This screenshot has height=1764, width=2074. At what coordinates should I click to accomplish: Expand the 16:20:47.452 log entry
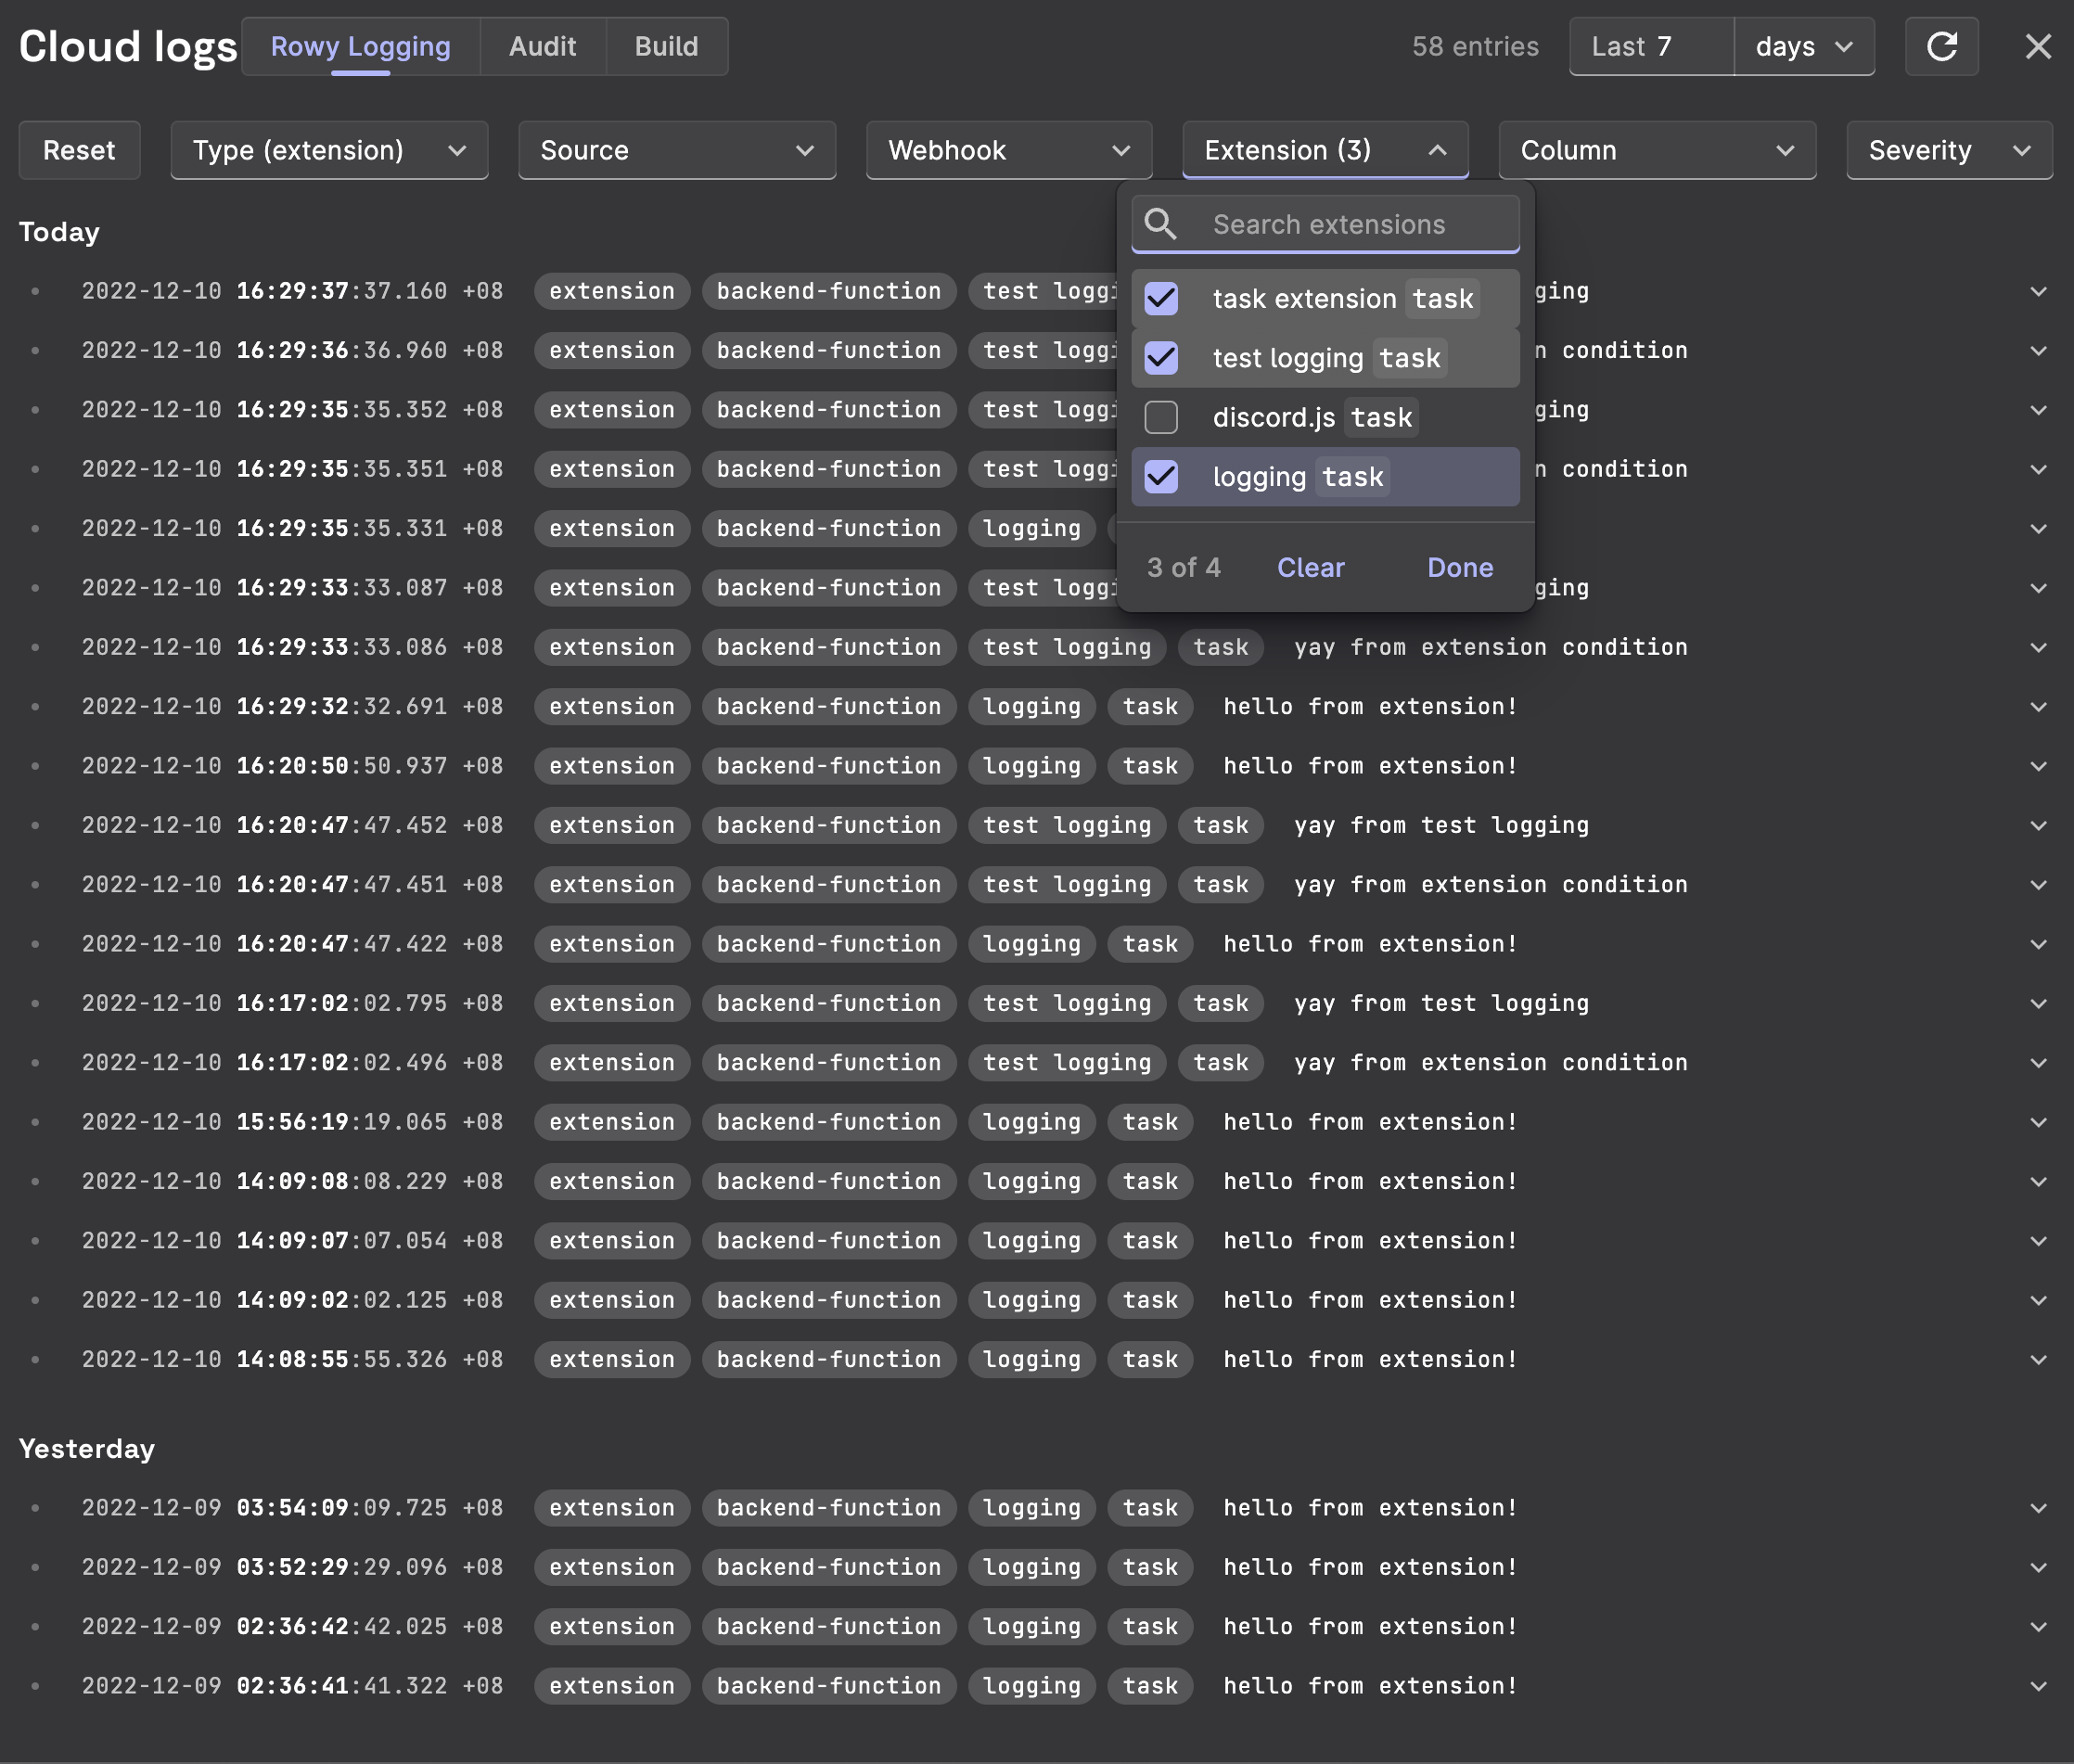pyautogui.click(x=2038, y=826)
